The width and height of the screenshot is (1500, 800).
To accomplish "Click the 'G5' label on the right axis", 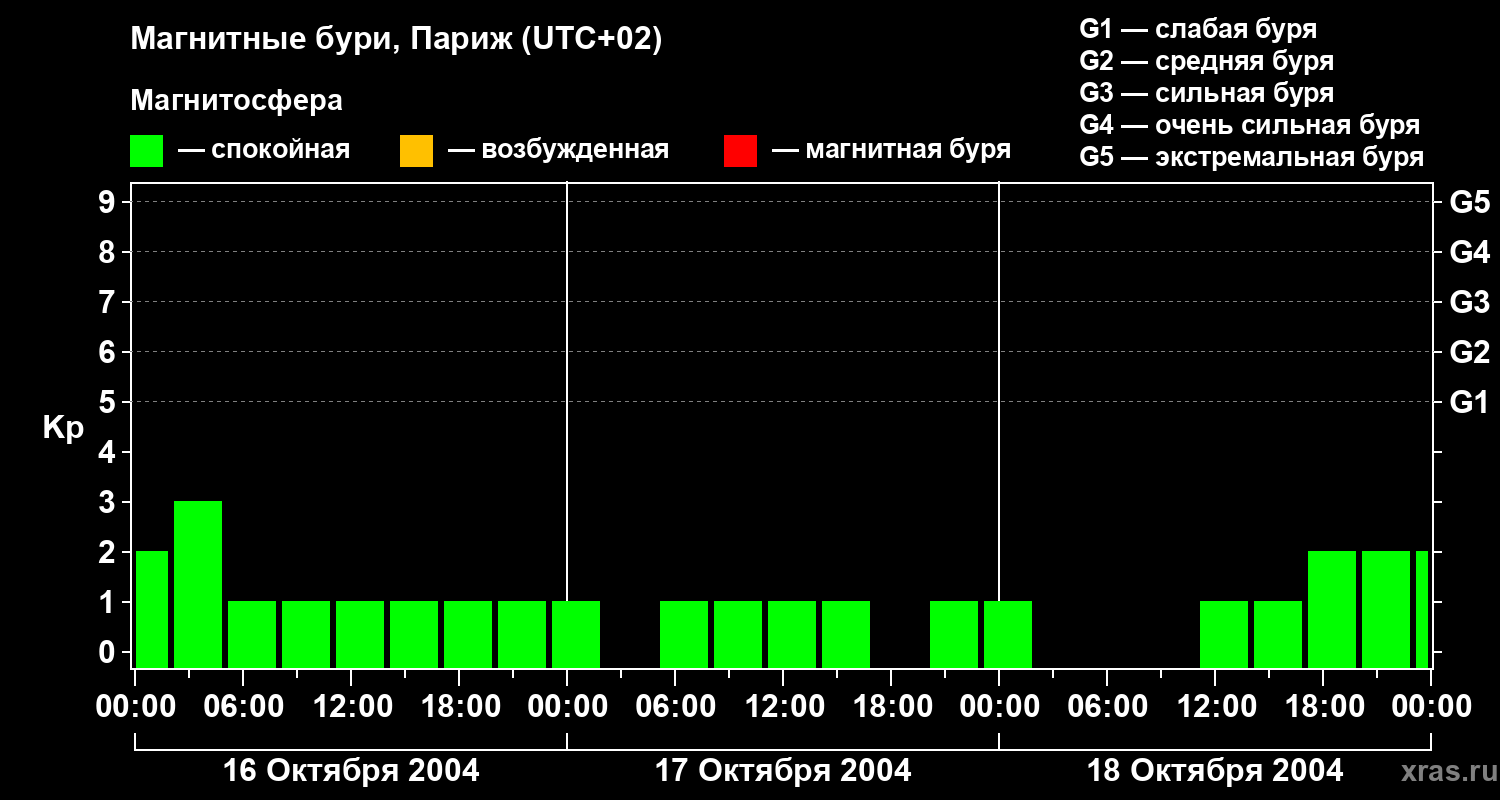I will tap(1470, 202).
